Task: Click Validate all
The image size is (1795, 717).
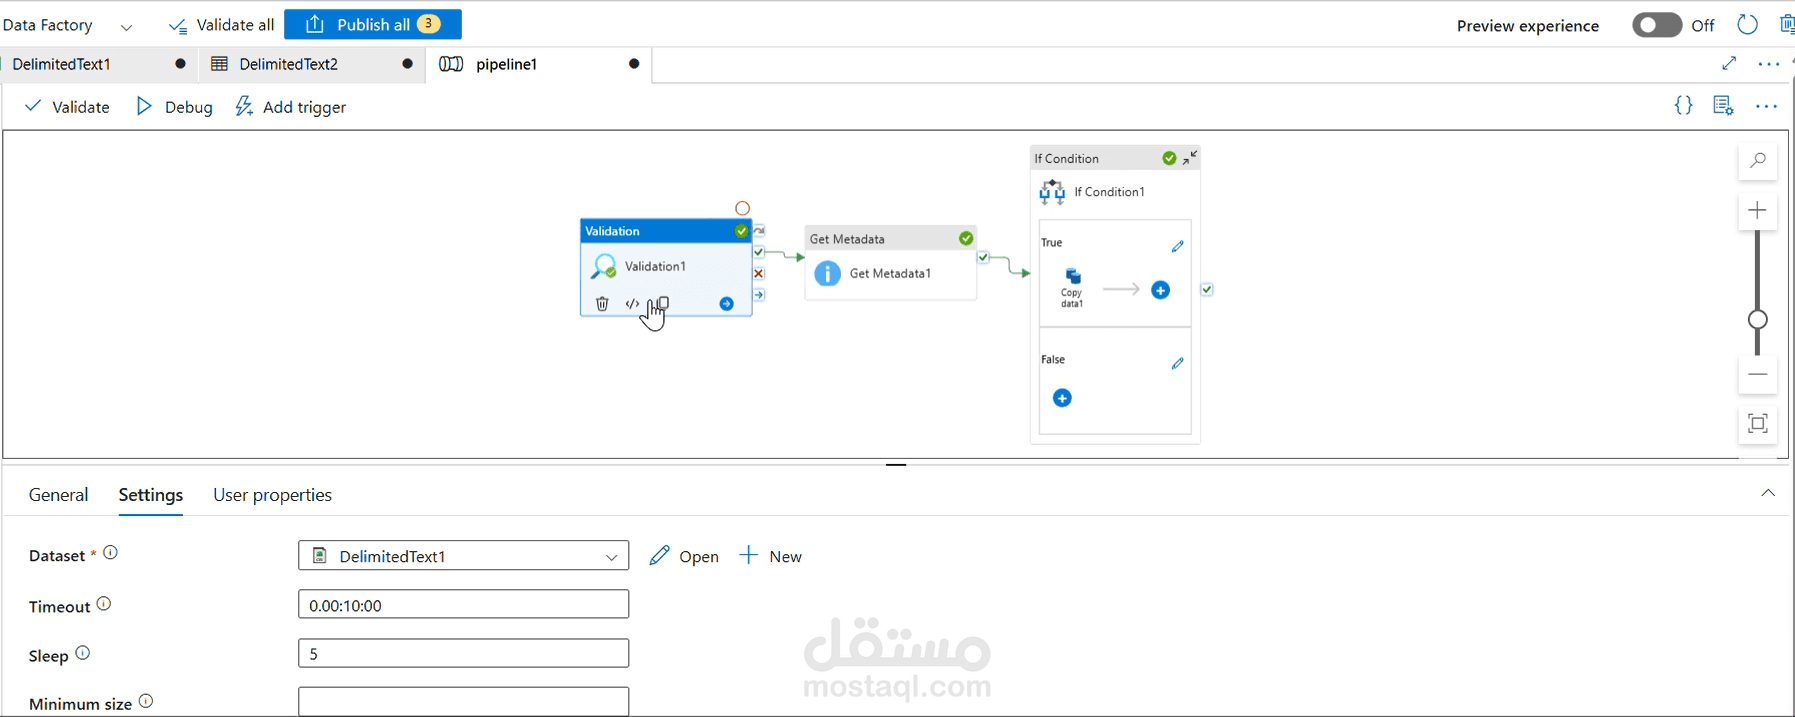Action: click(221, 25)
